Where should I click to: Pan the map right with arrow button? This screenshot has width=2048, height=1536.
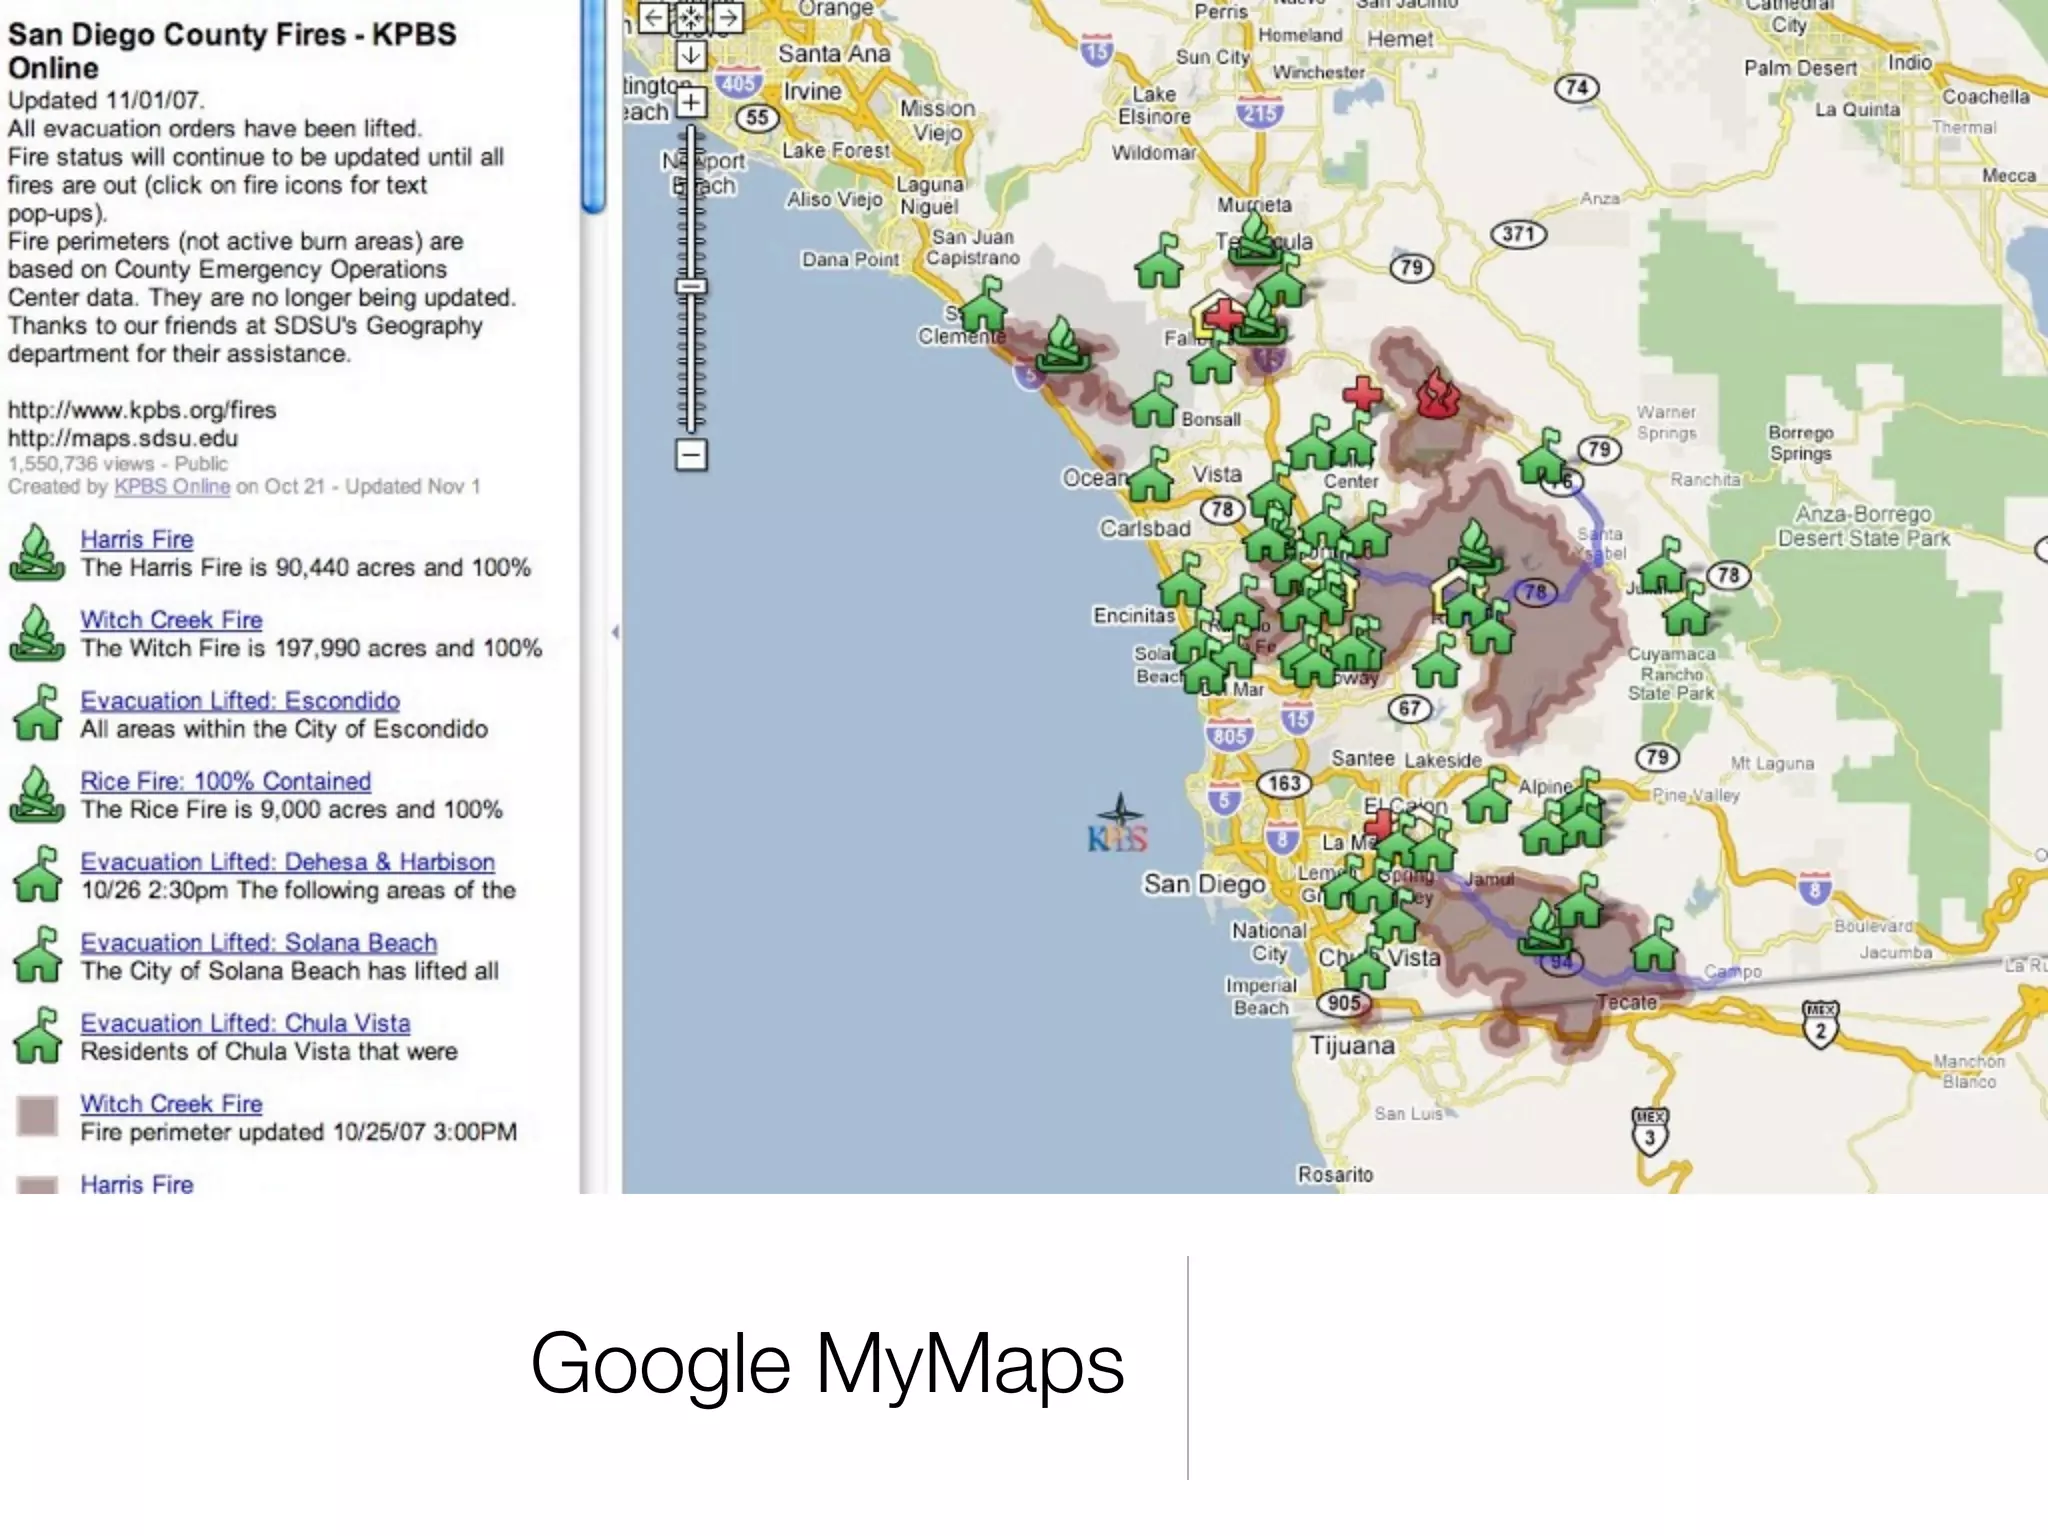[729, 17]
